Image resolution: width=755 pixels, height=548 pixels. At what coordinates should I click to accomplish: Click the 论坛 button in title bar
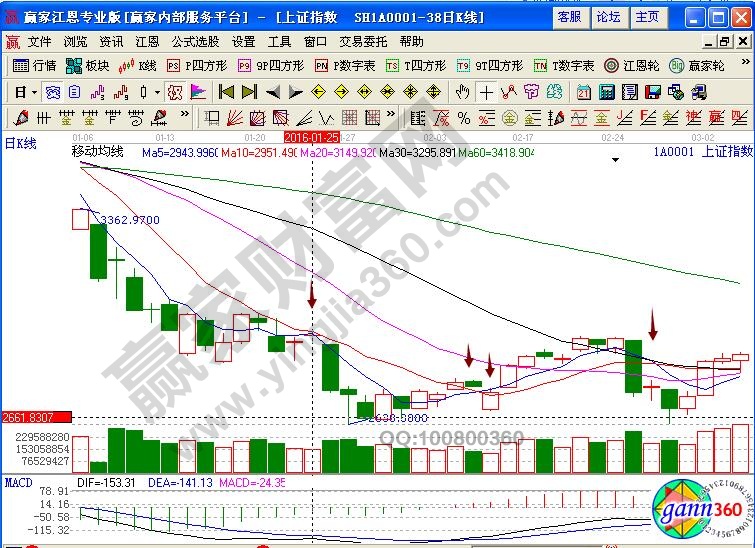[x=608, y=17]
